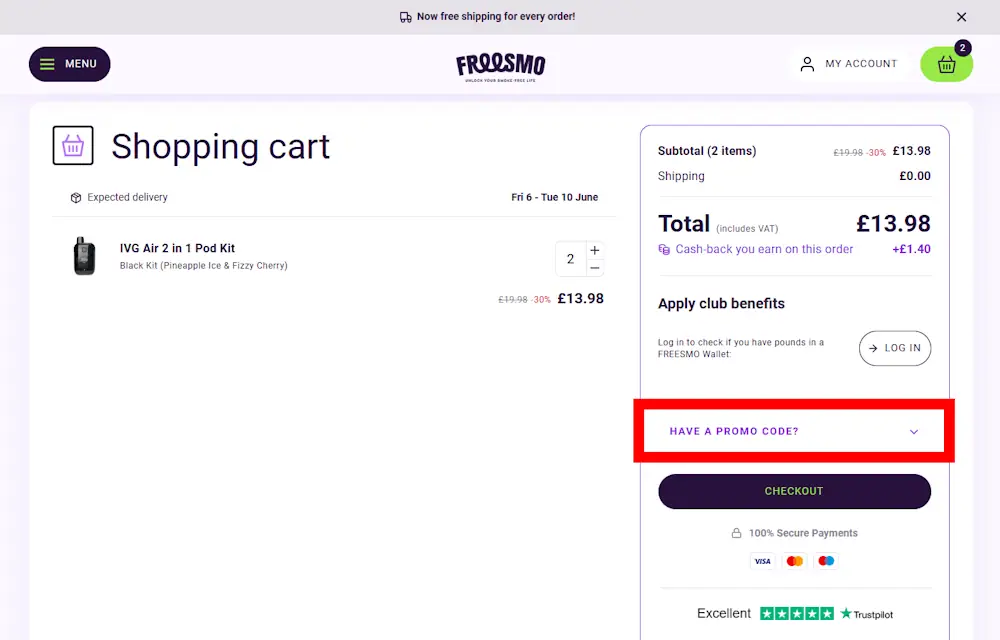Open the hamburger MENU panel
The width and height of the screenshot is (1000, 640).
[x=69, y=63]
